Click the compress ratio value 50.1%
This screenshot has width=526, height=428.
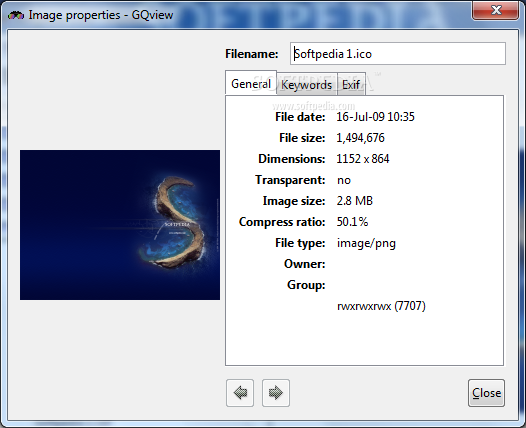(352, 222)
